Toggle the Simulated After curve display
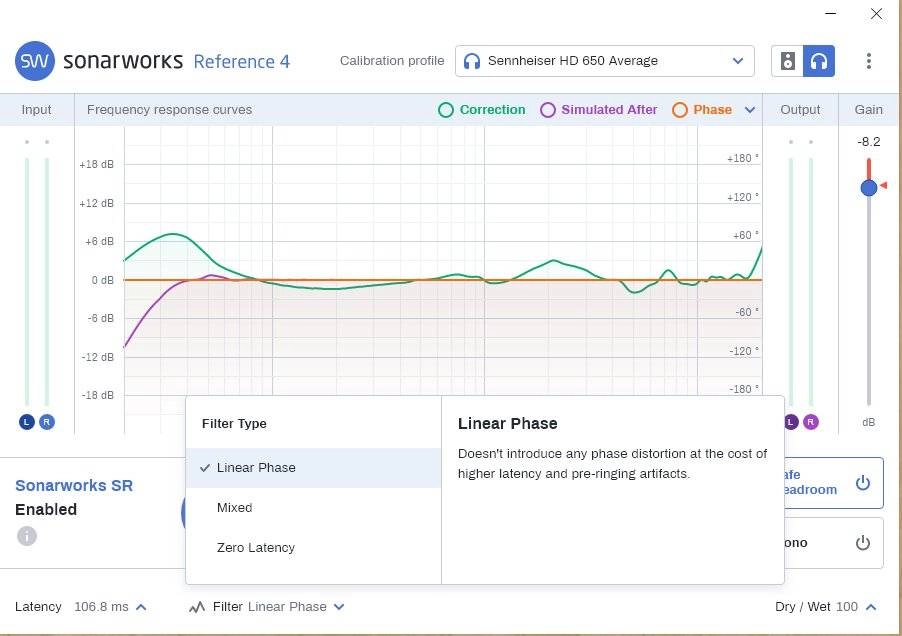This screenshot has width=902, height=636. [x=598, y=110]
